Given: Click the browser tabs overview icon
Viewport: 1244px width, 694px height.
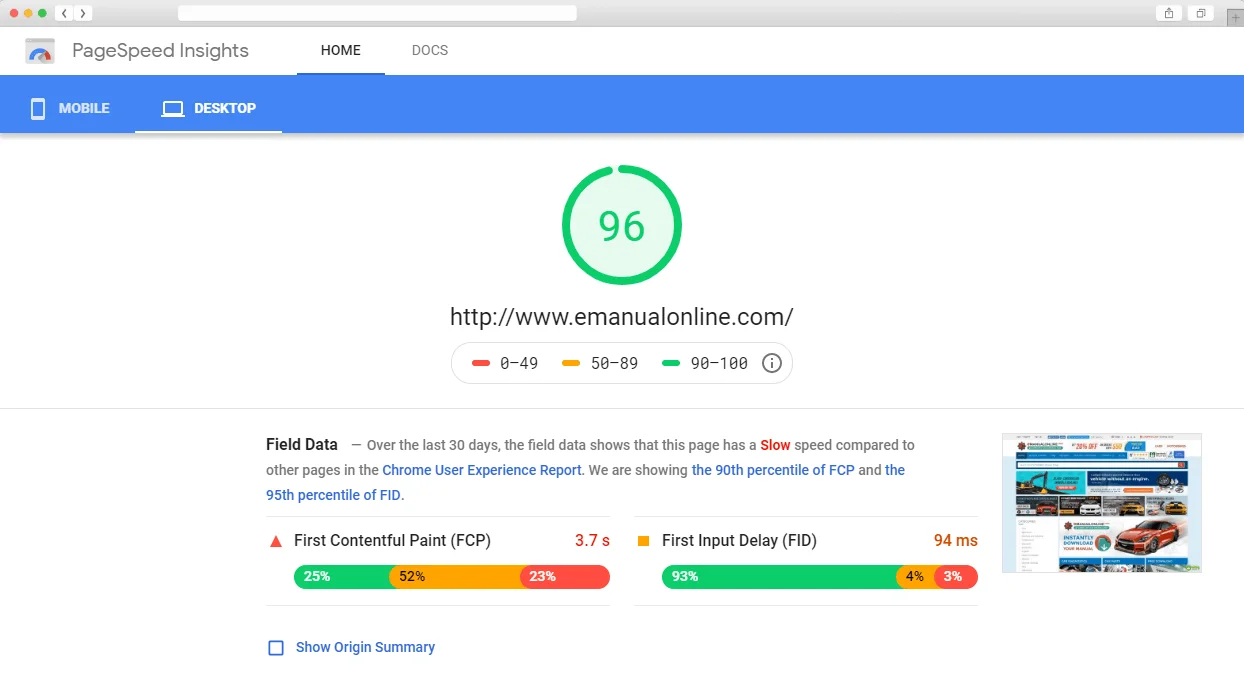Looking at the screenshot, I should point(1200,13).
